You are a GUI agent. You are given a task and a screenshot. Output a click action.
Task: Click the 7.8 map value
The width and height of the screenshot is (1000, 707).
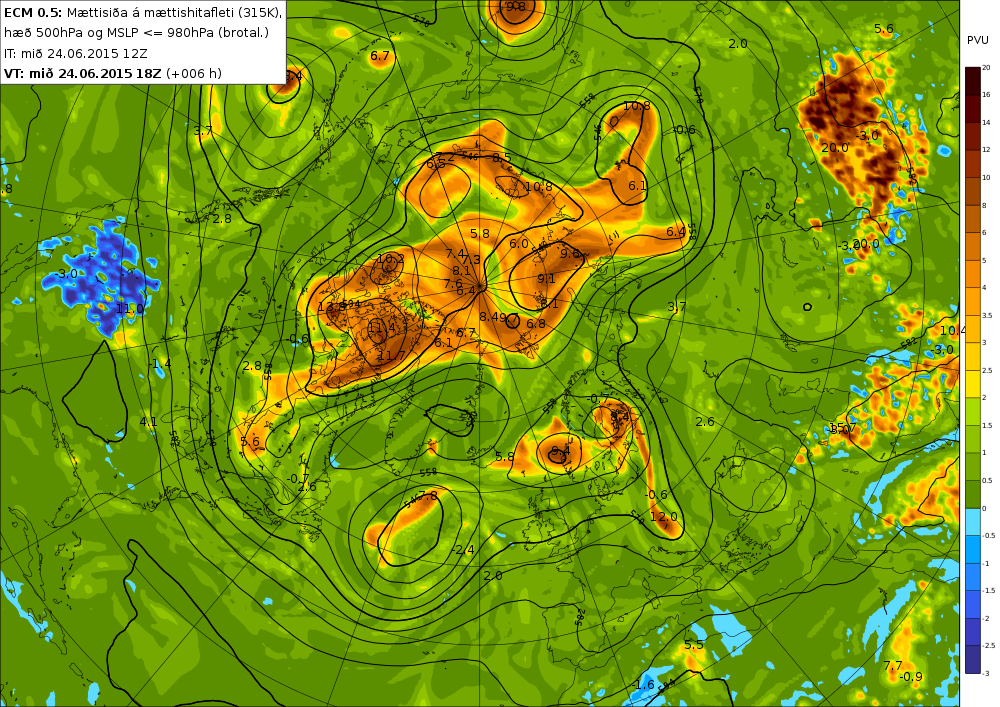pos(428,495)
